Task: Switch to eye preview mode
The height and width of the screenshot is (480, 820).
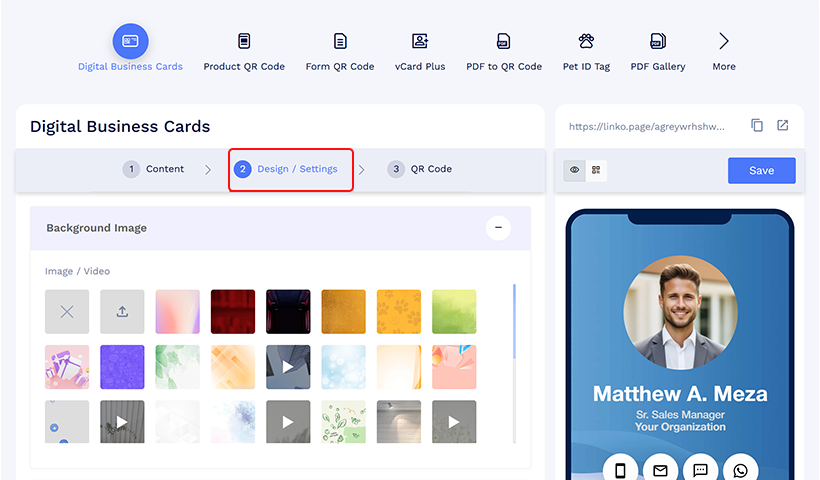Action: 574,170
